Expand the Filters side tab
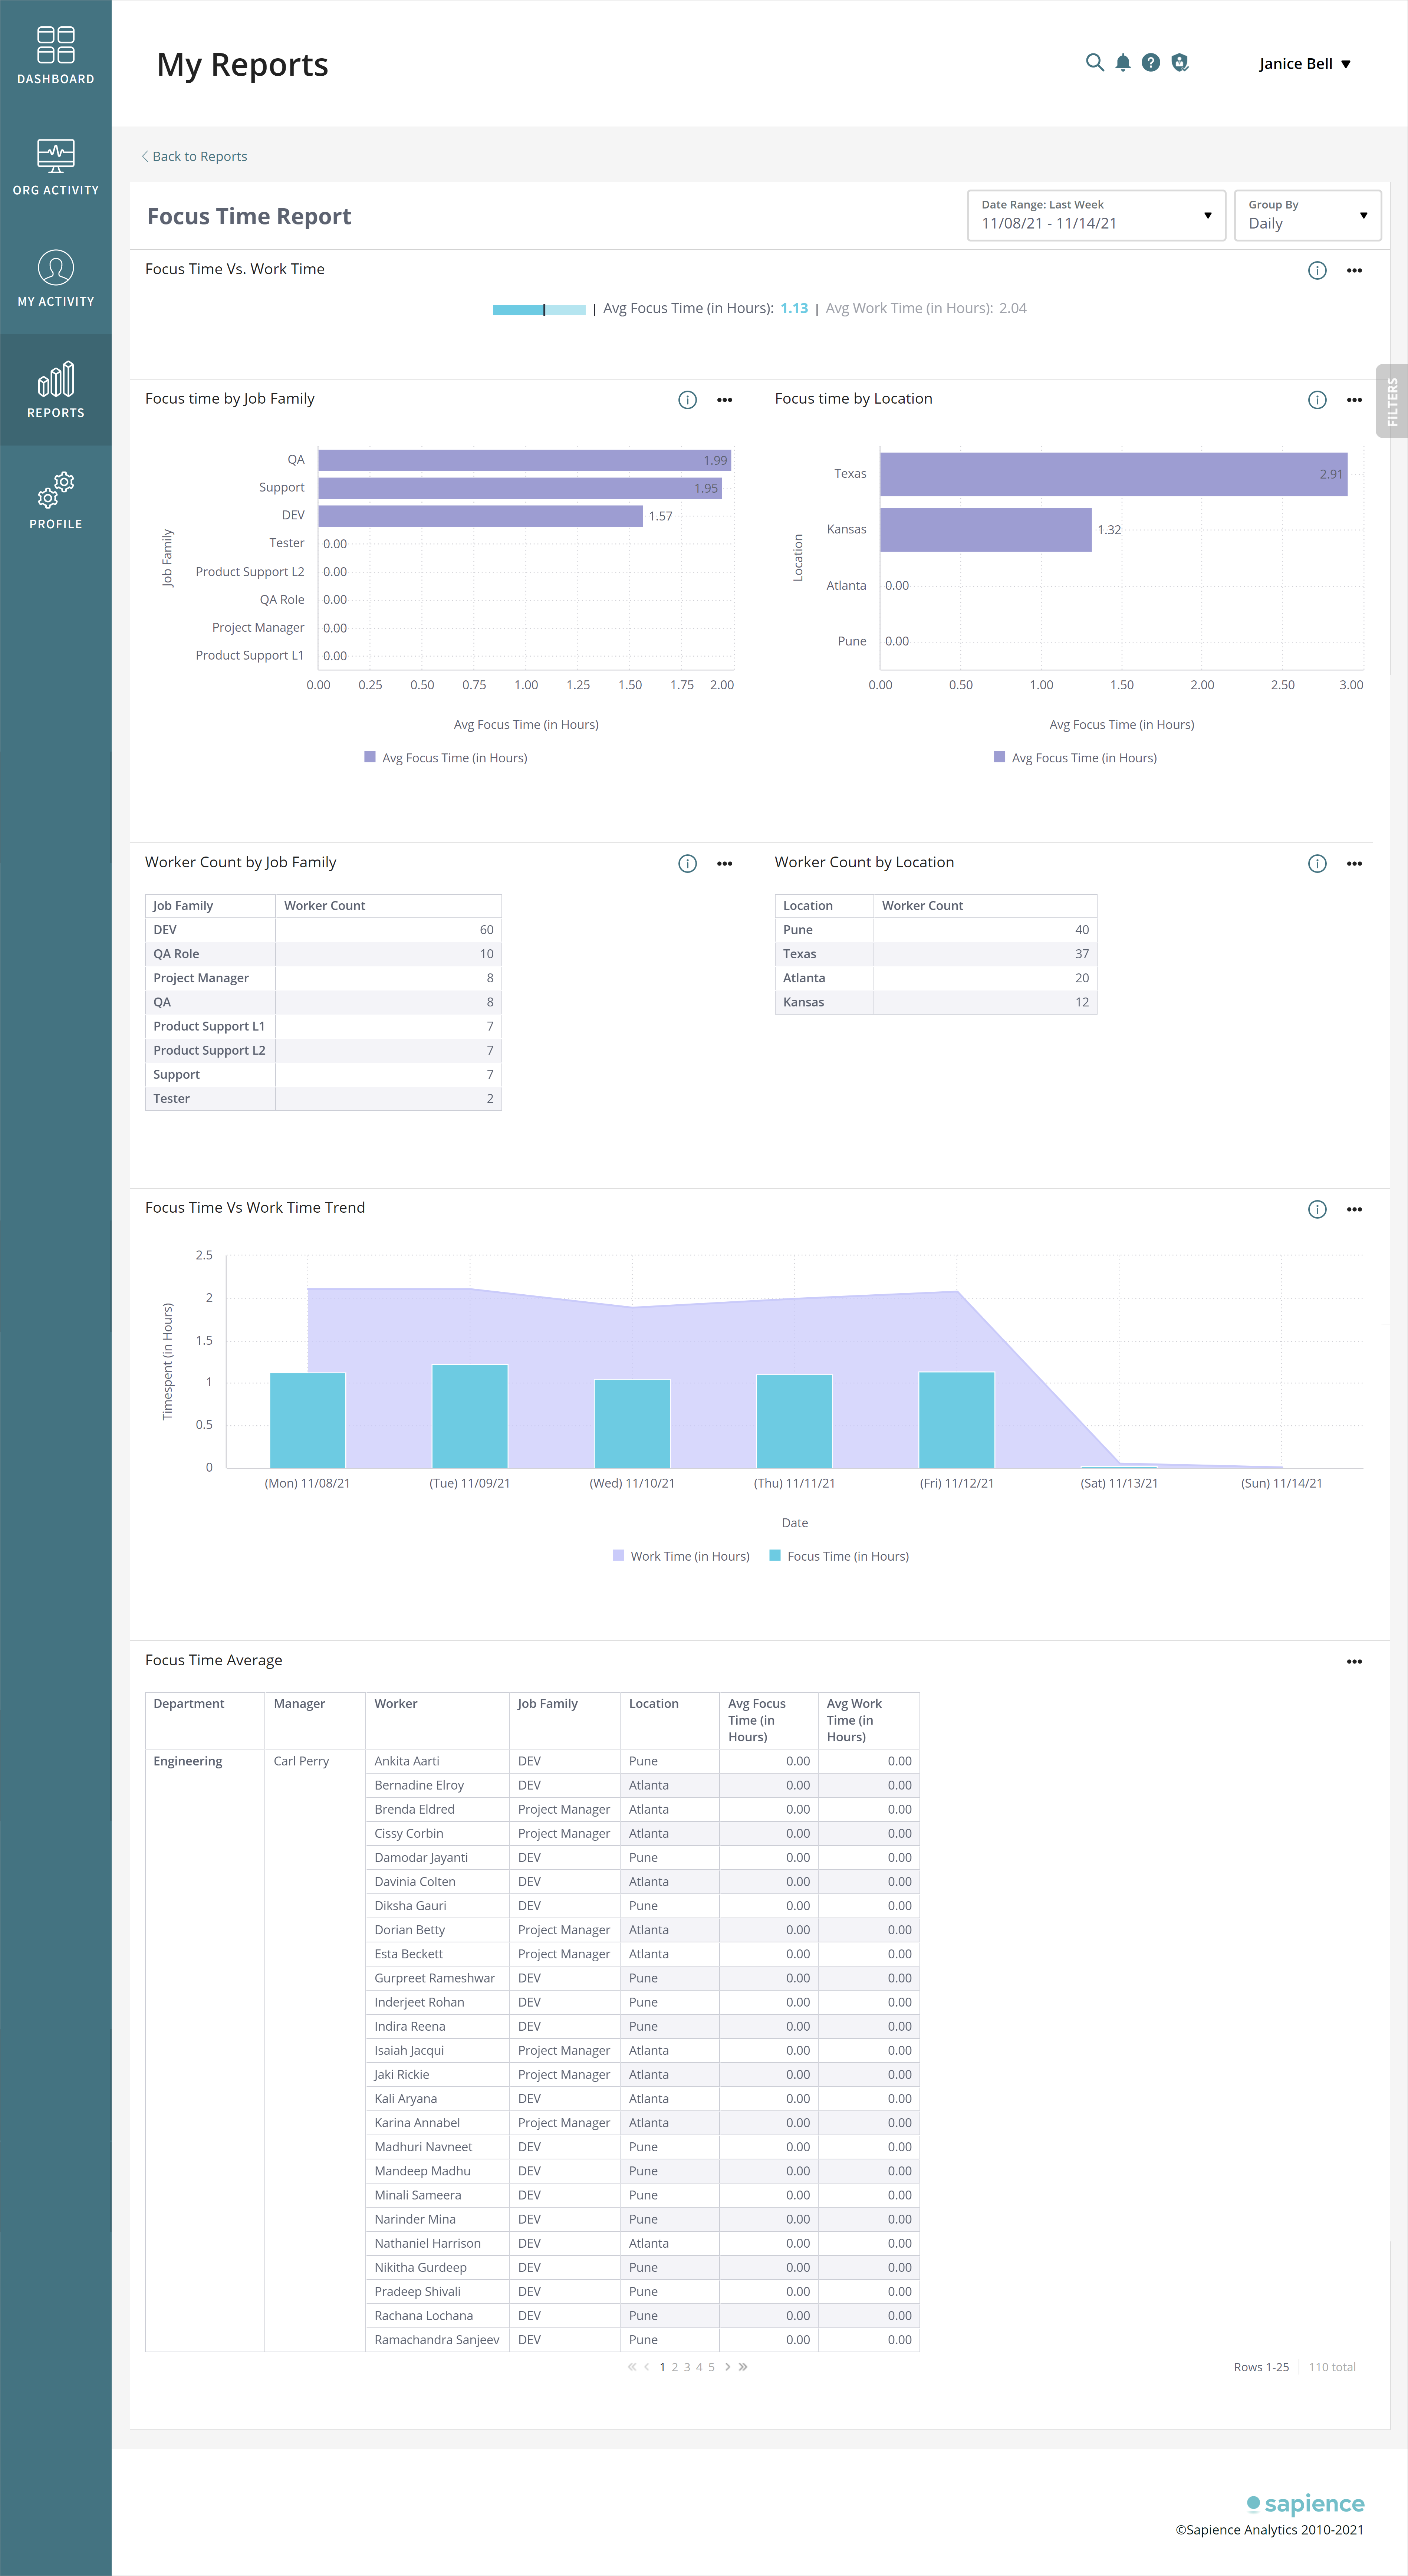The width and height of the screenshot is (1408, 2576). [1392, 401]
